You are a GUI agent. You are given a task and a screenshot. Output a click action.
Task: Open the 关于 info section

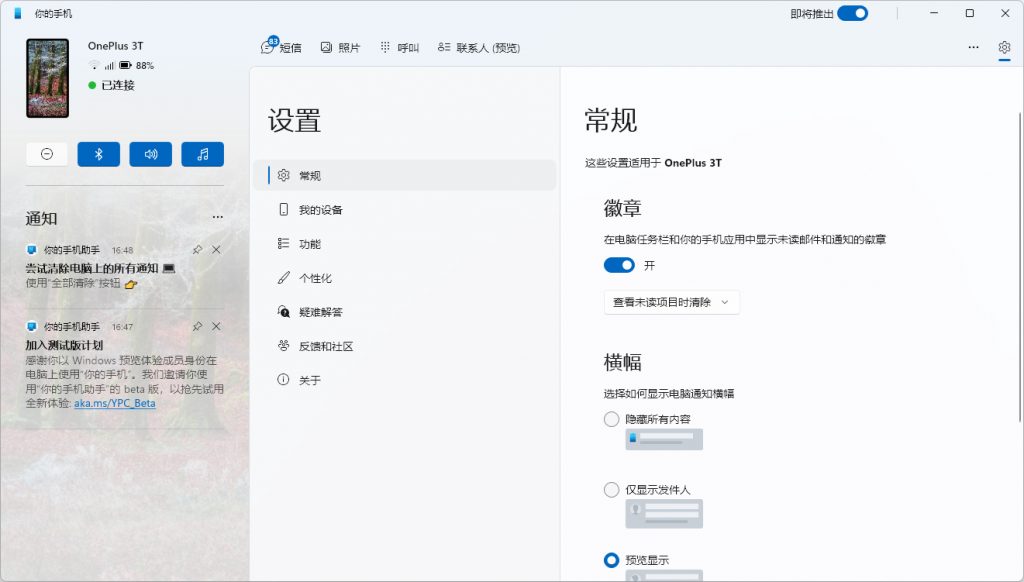tap(308, 379)
